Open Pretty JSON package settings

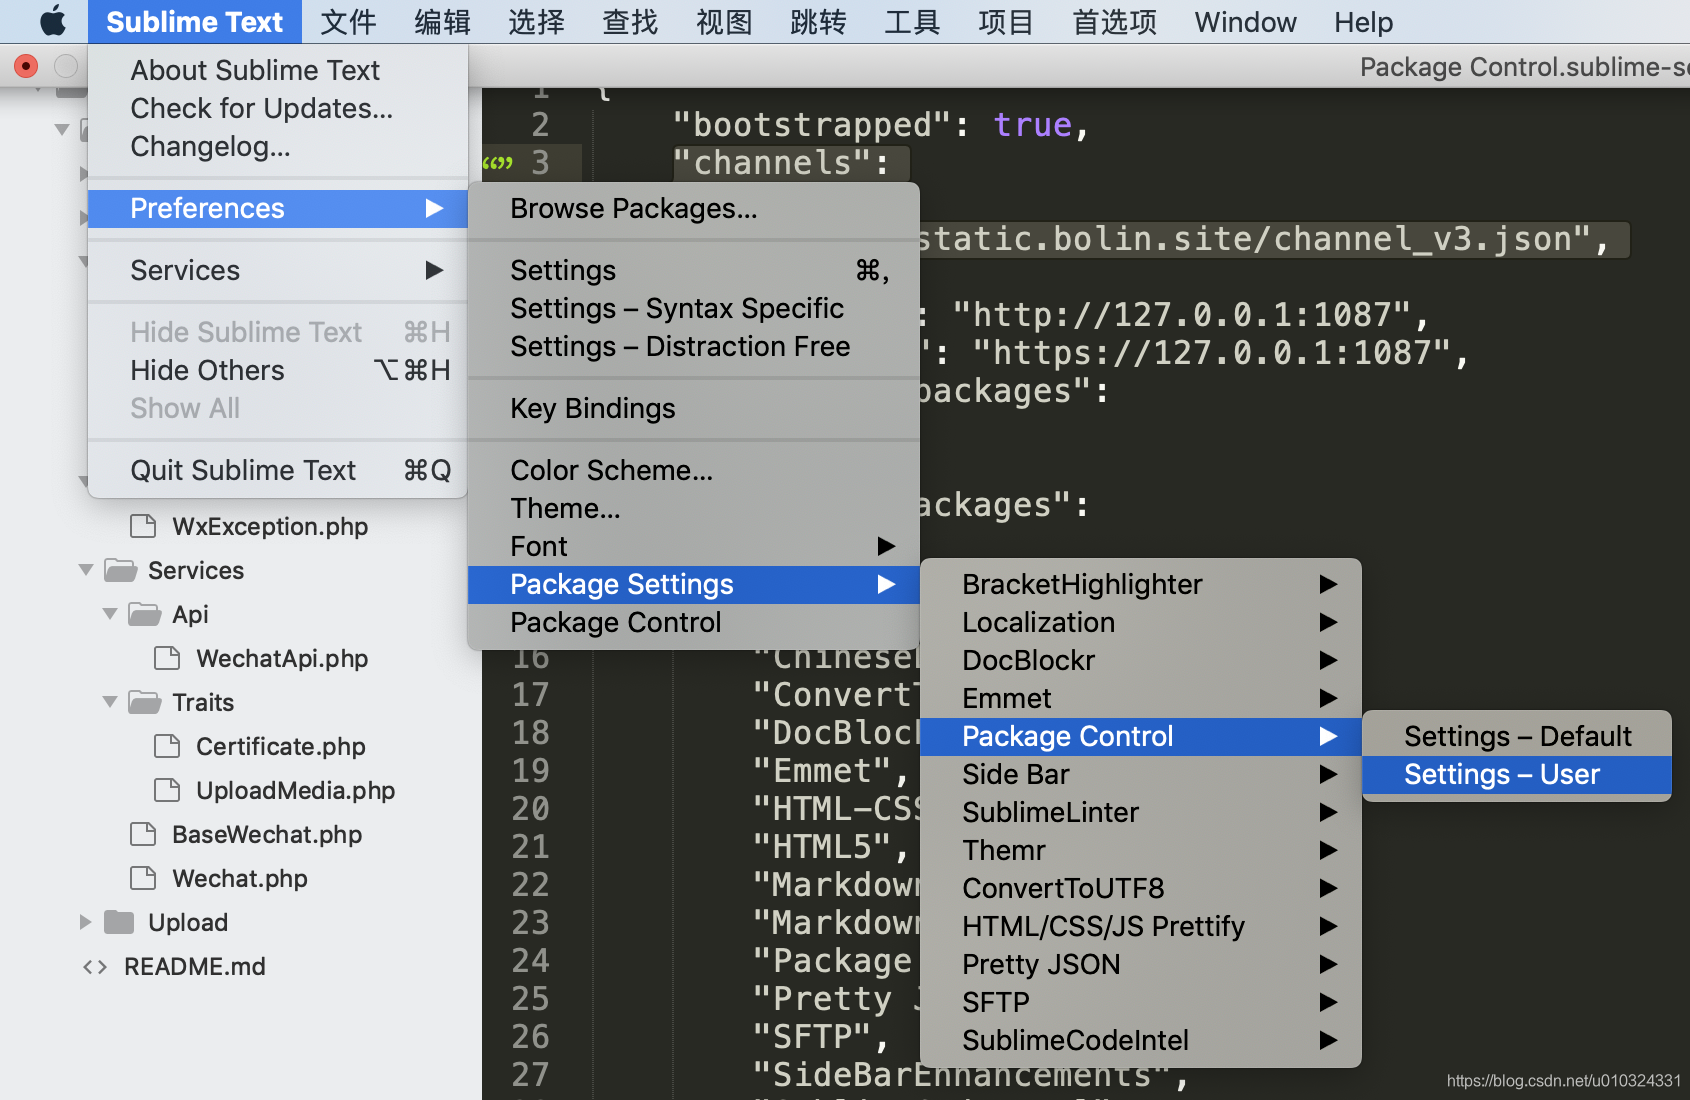click(1141, 964)
